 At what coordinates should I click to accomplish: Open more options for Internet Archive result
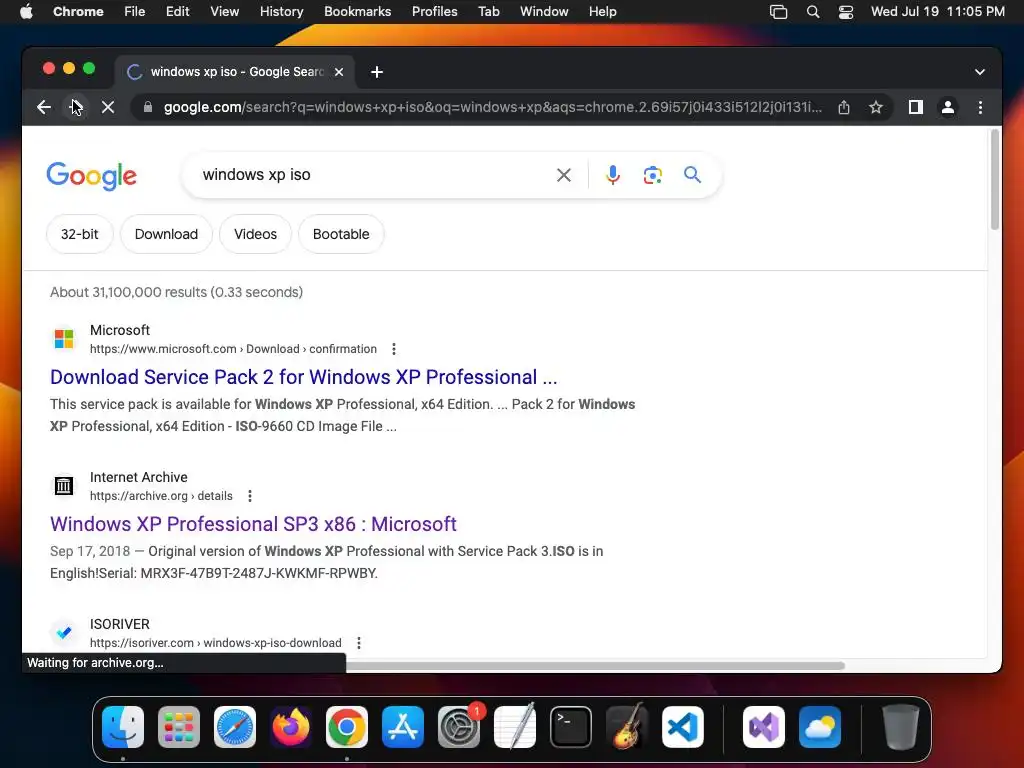click(249, 496)
